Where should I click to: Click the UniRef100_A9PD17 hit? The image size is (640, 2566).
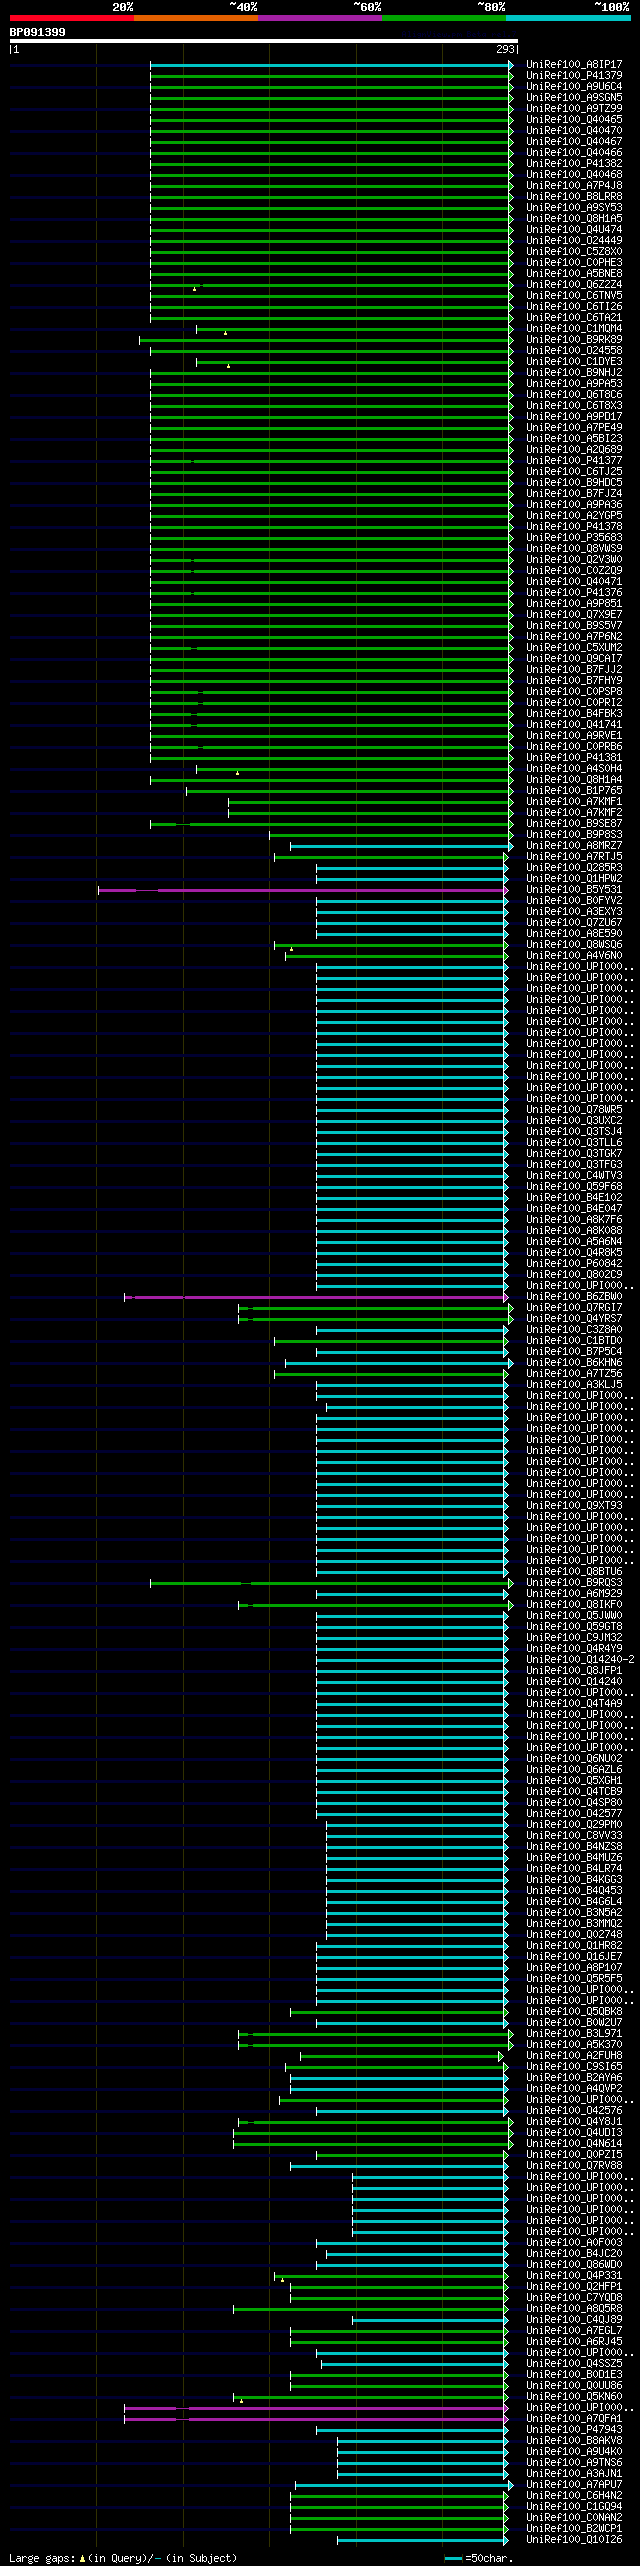click(574, 417)
